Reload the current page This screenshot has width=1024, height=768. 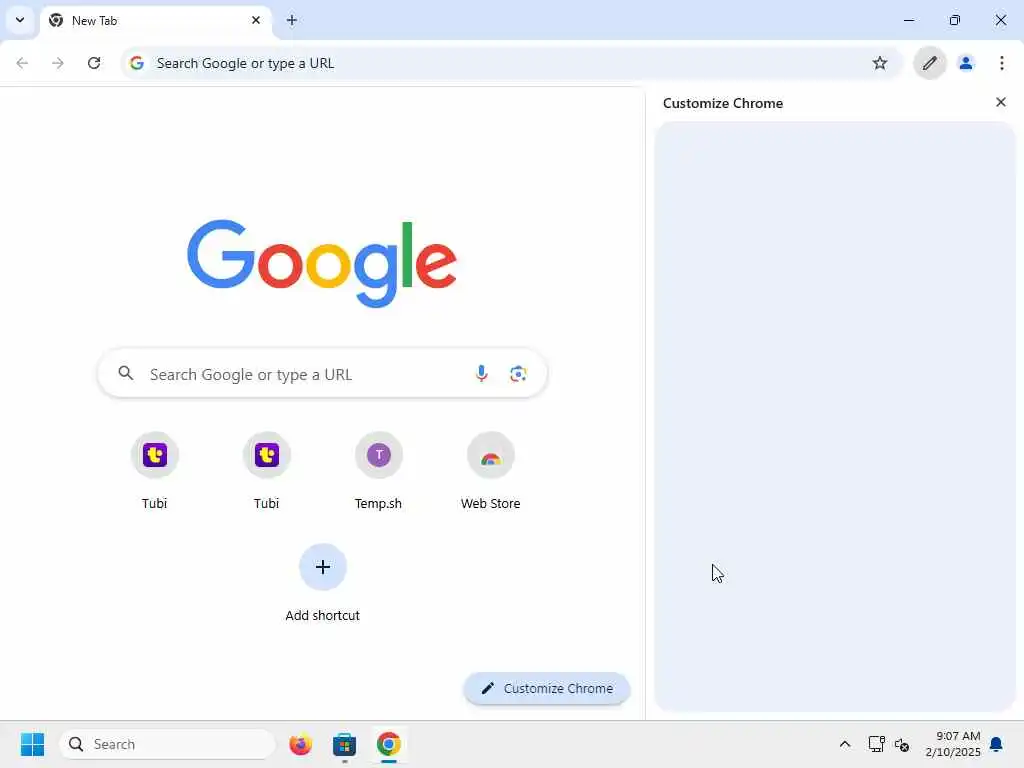click(94, 63)
